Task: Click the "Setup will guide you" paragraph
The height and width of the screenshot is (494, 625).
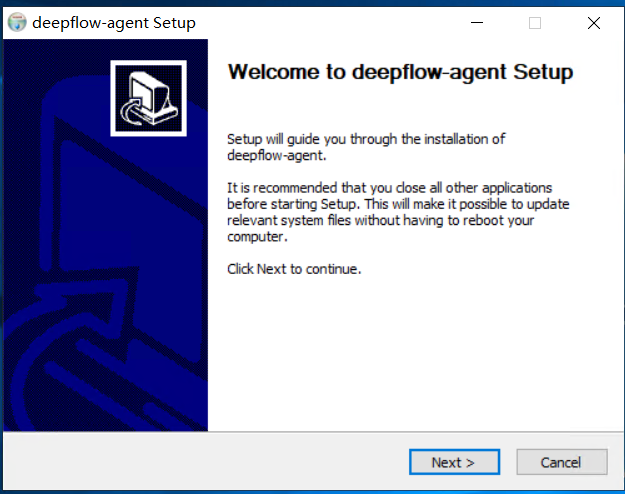Action: click(x=366, y=146)
